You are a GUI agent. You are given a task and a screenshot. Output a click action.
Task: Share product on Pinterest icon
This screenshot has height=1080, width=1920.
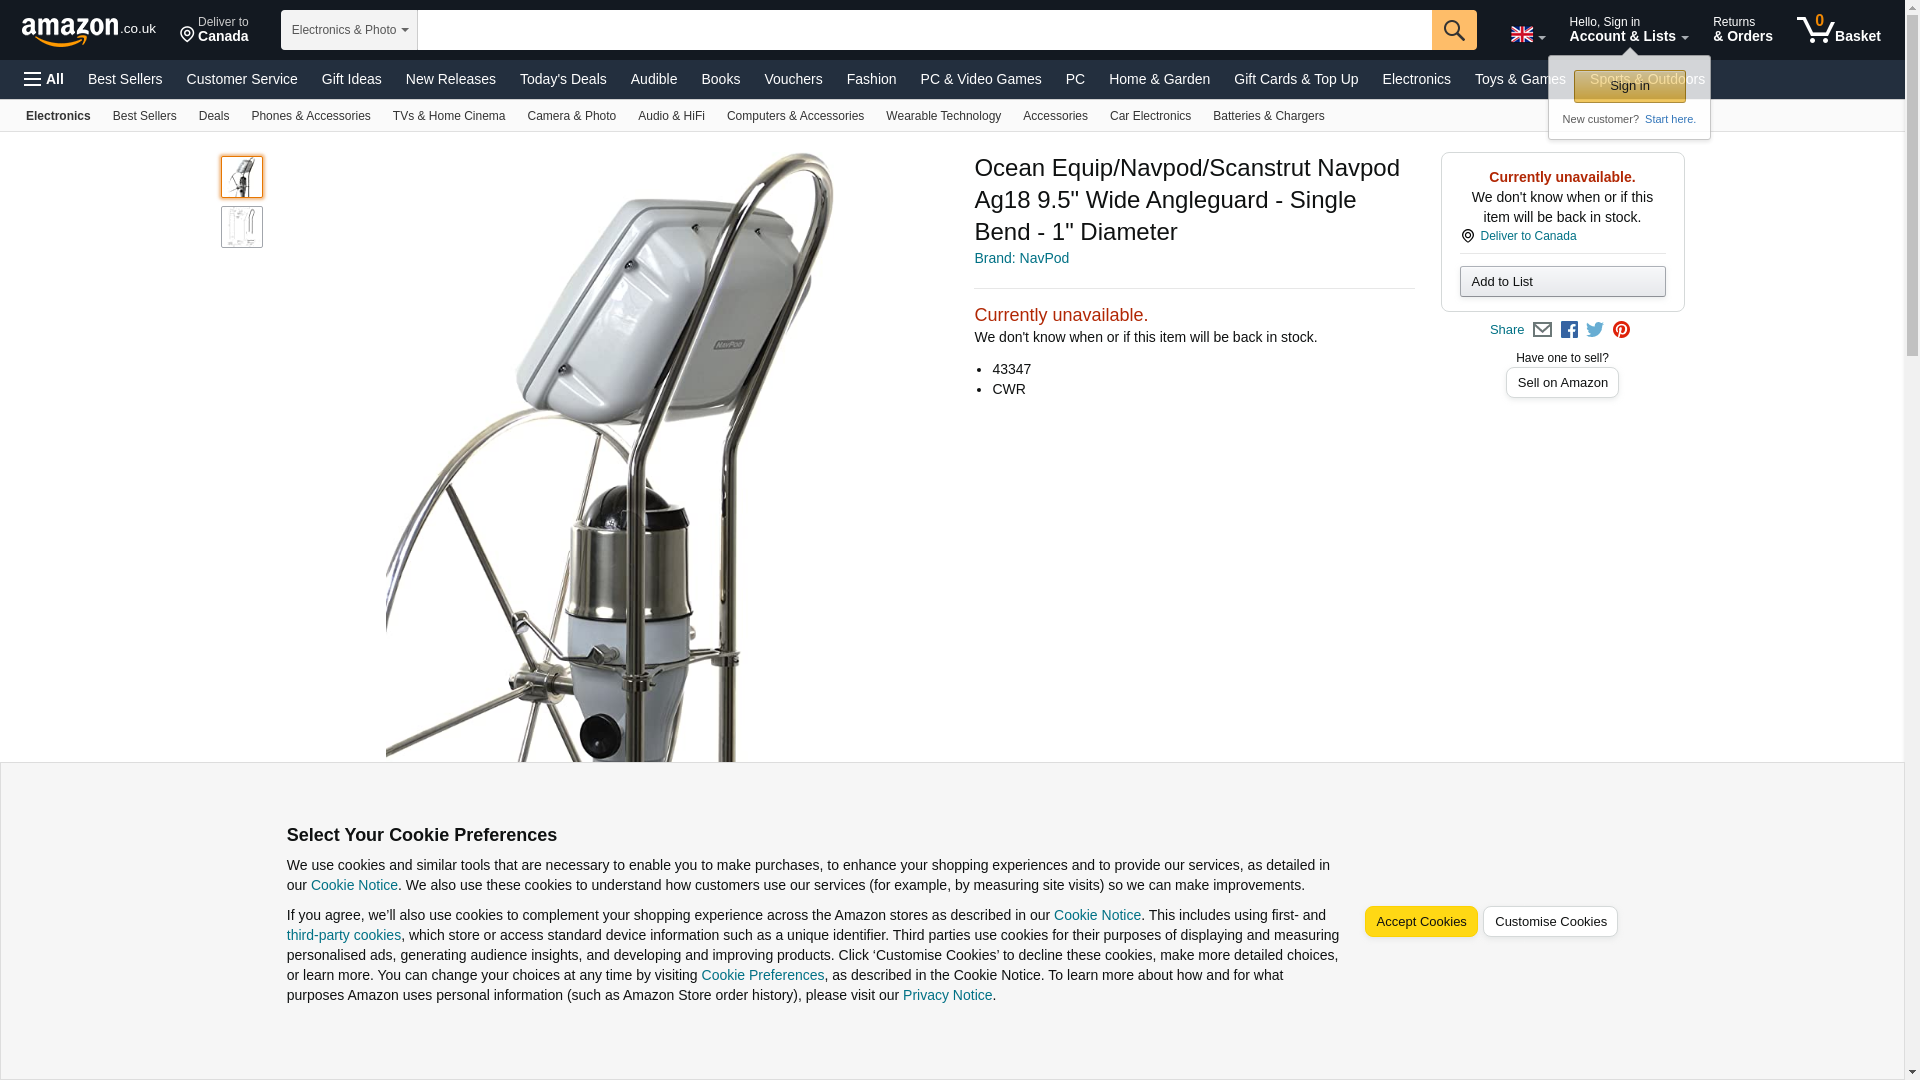[x=1621, y=330]
